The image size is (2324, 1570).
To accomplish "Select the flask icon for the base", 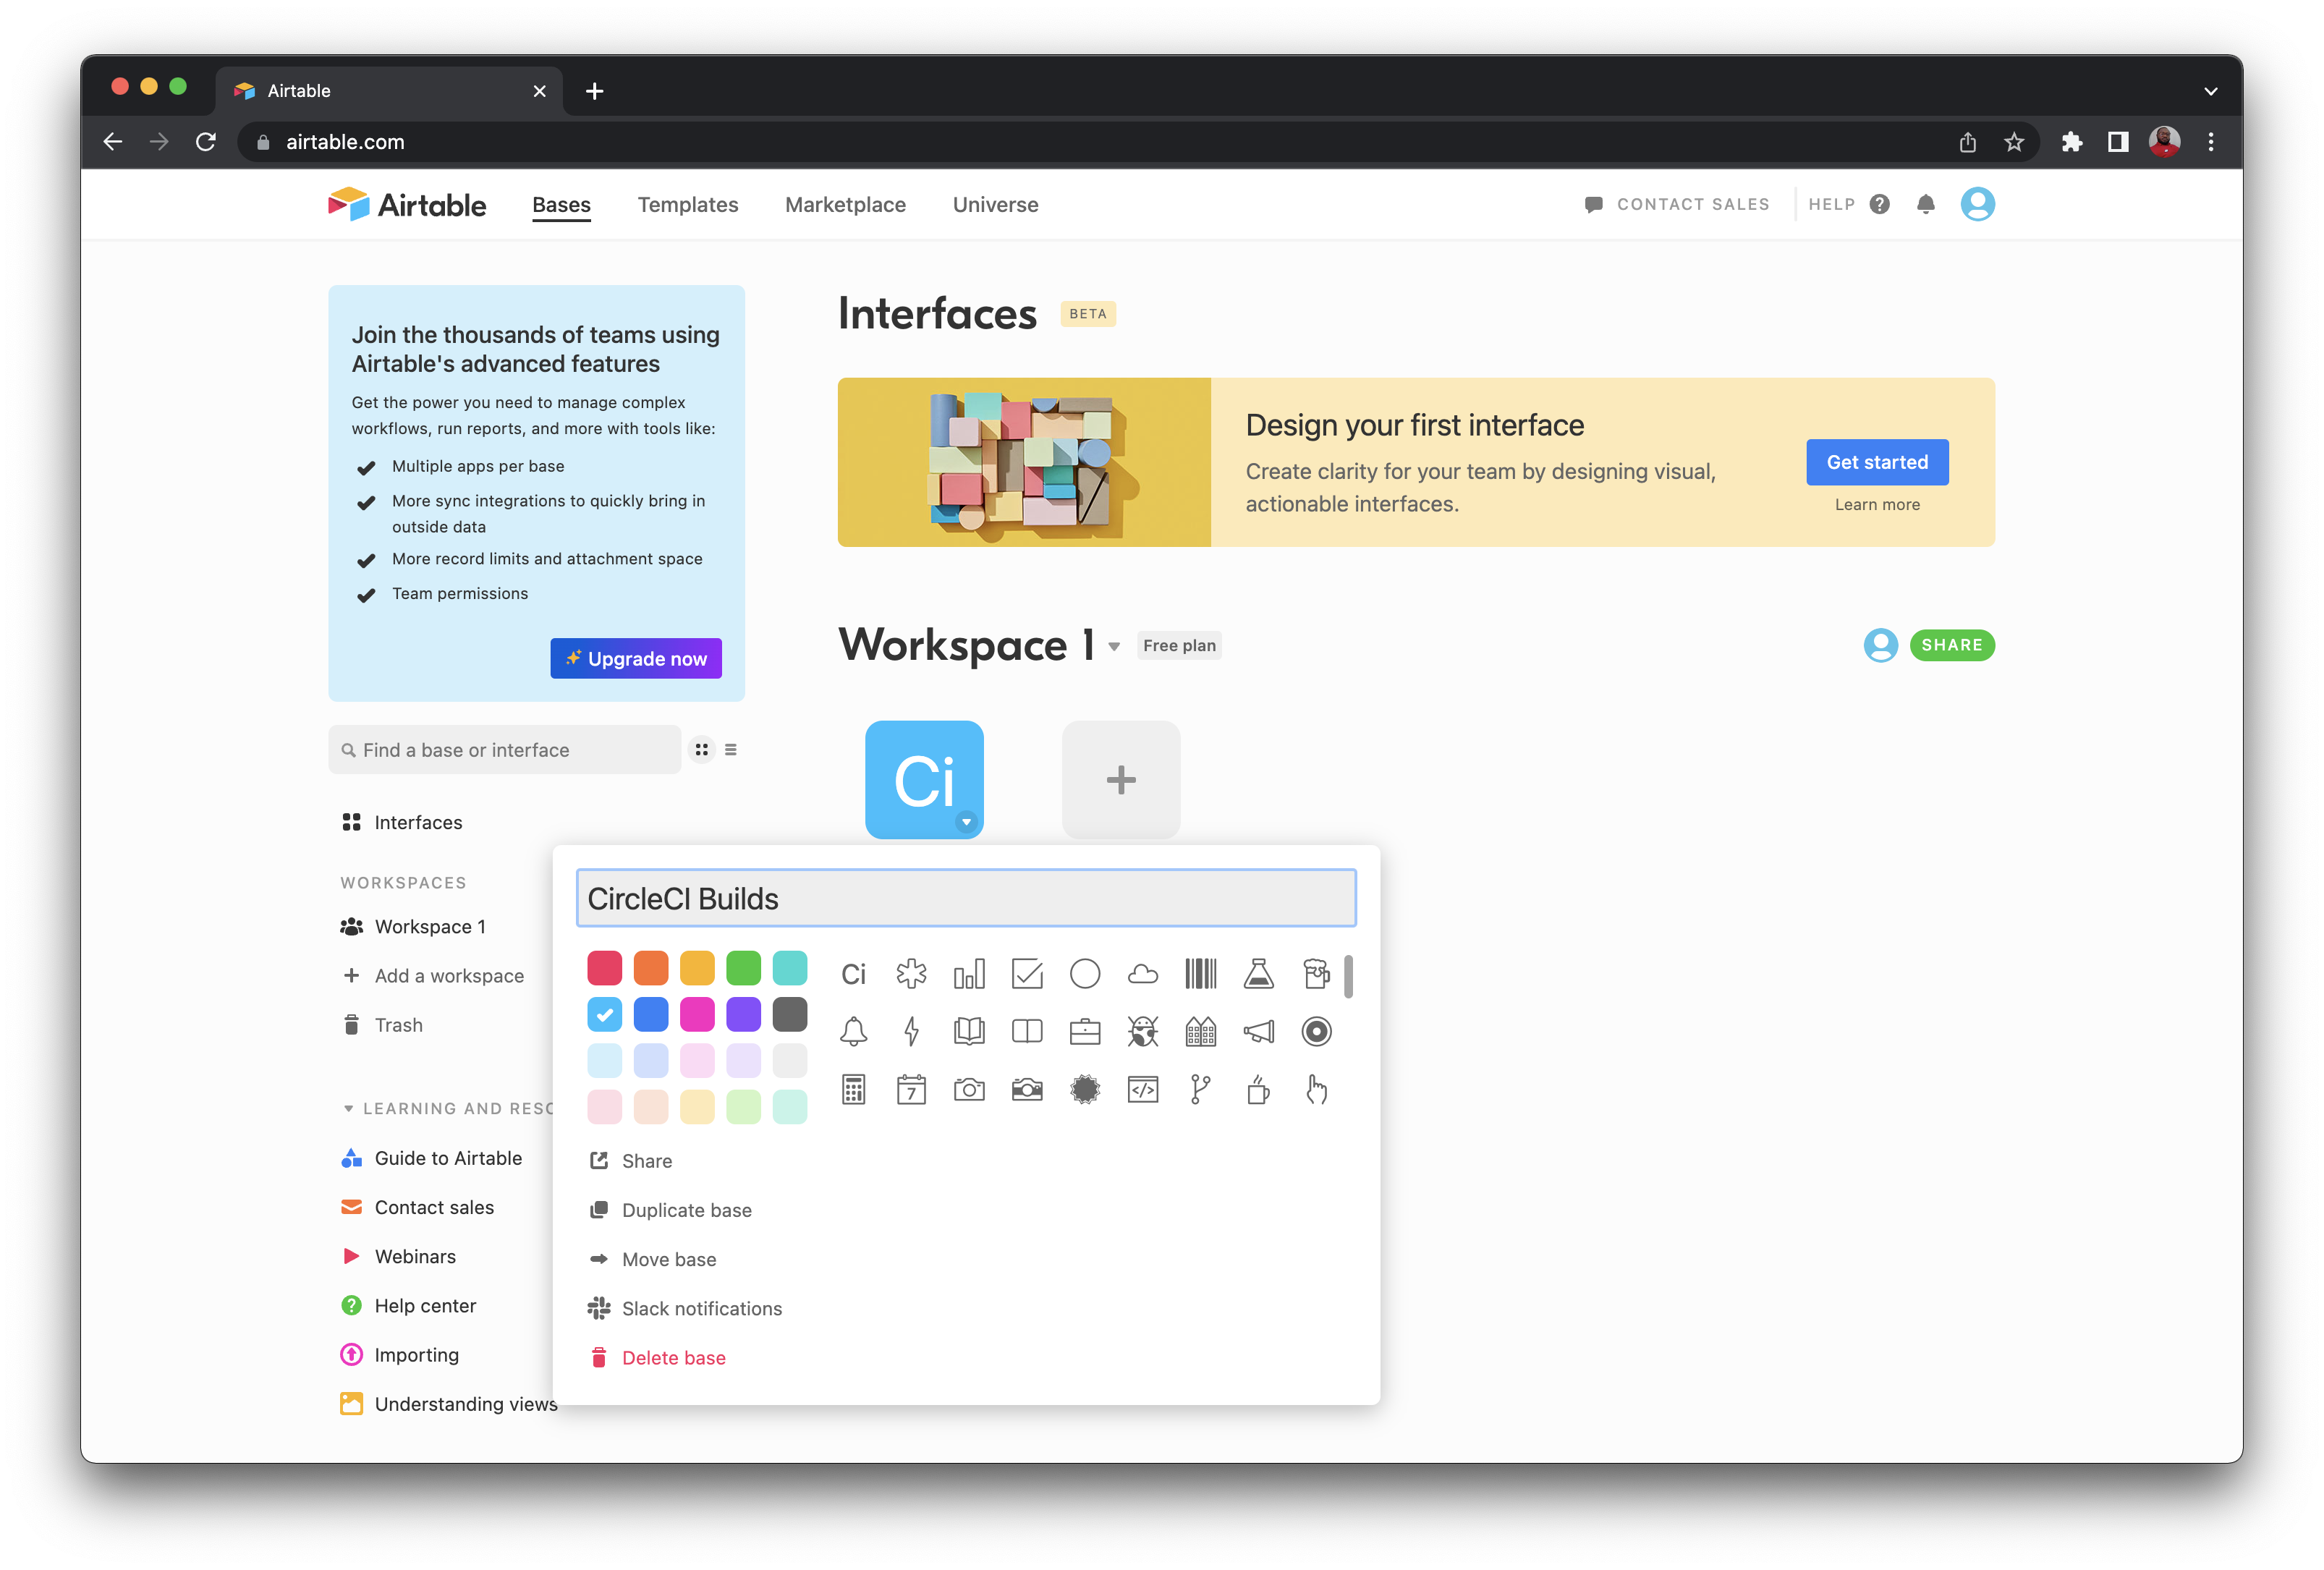I will (1258, 973).
